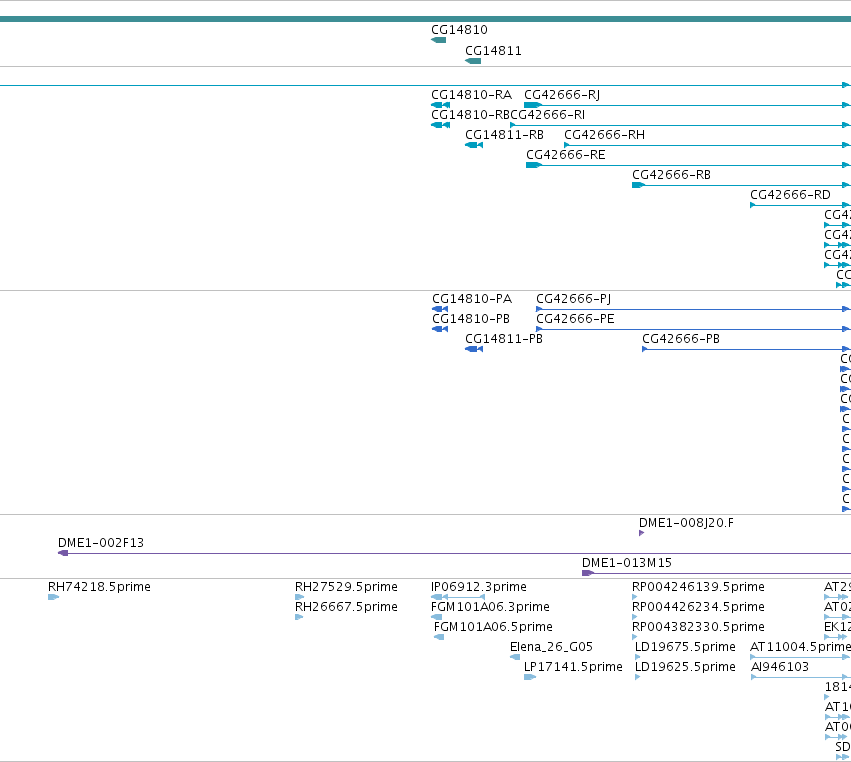The height and width of the screenshot is (762, 851).
Task: Select the RH74218.5prime EST label
Action: tap(99, 587)
